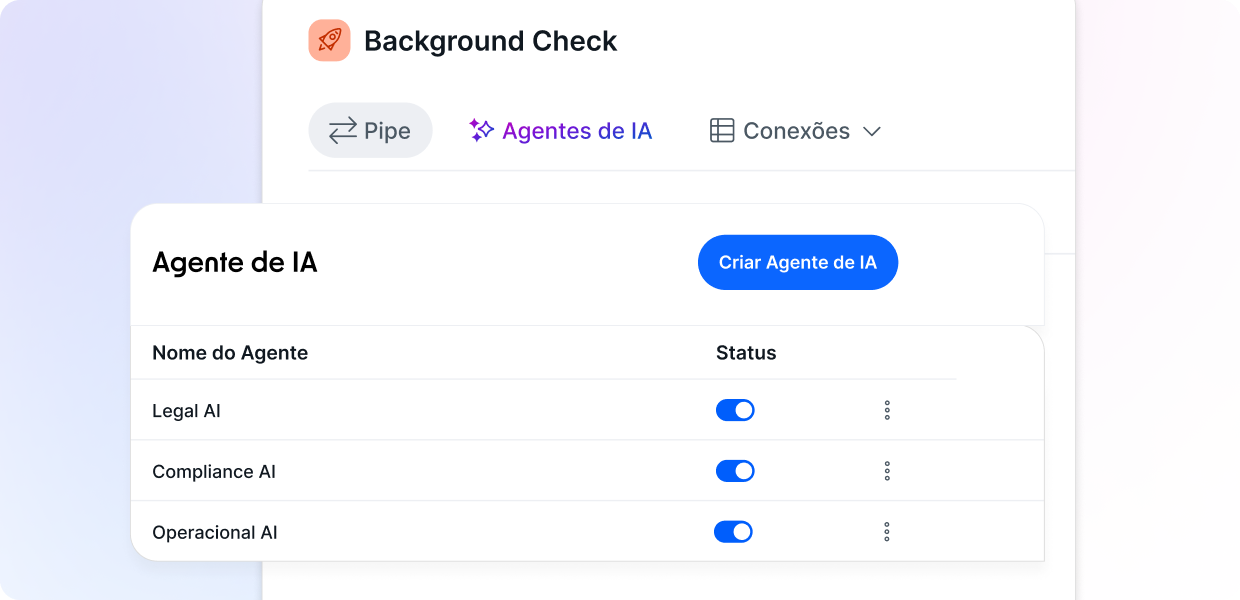Screen dimensions: 1240x600
Task: Open the three-dot menu for Operacional AI
Action: (887, 532)
